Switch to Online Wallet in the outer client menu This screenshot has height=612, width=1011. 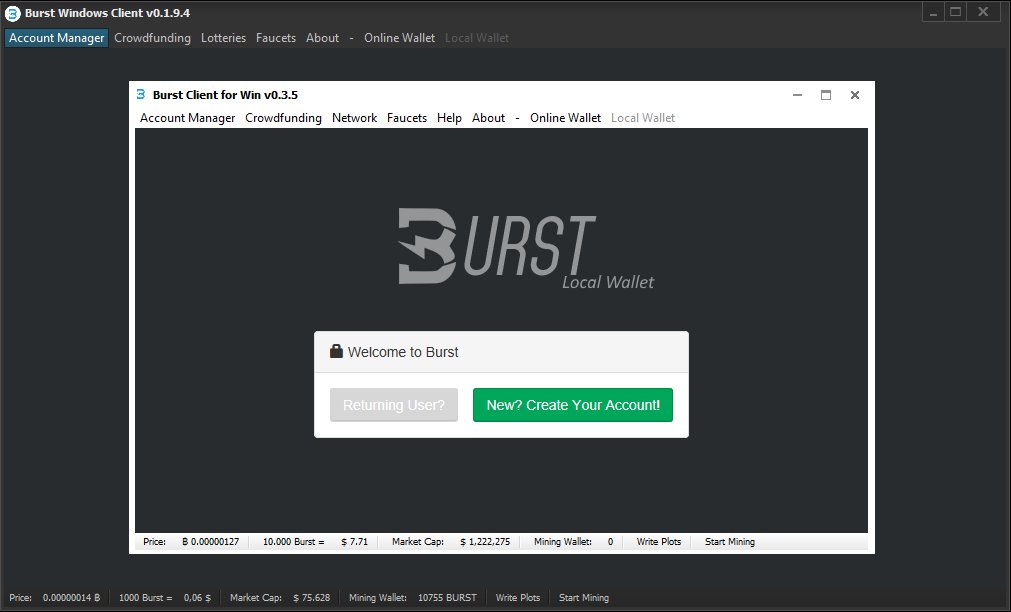[399, 38]
